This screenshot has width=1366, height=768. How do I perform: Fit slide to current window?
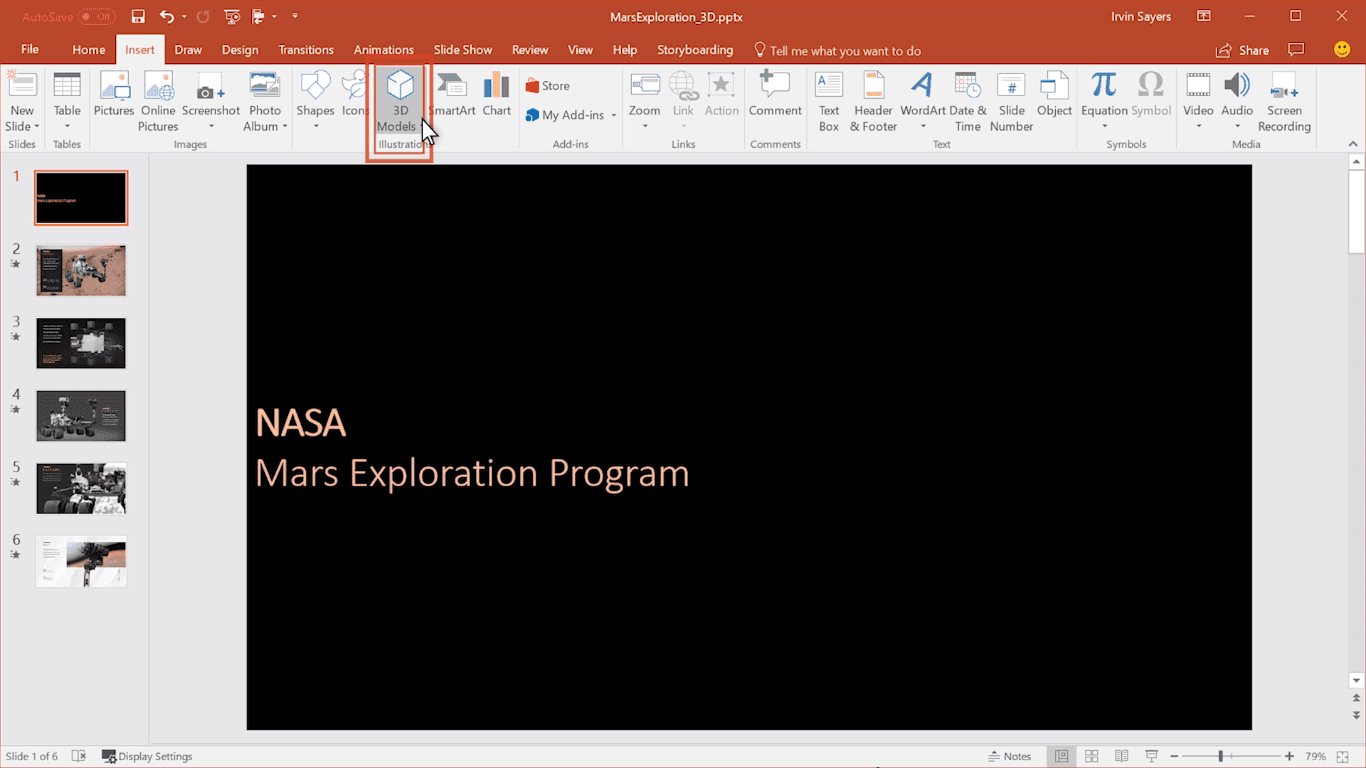click(1343, 757)
